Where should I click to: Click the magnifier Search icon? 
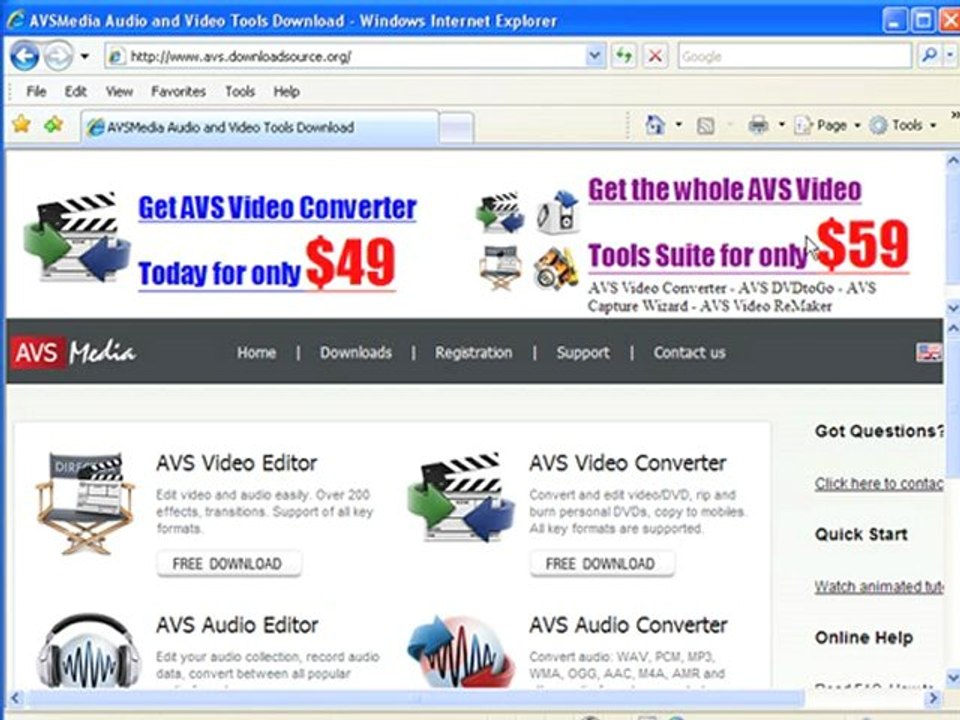pyautogui.click(x=928, y=56)
